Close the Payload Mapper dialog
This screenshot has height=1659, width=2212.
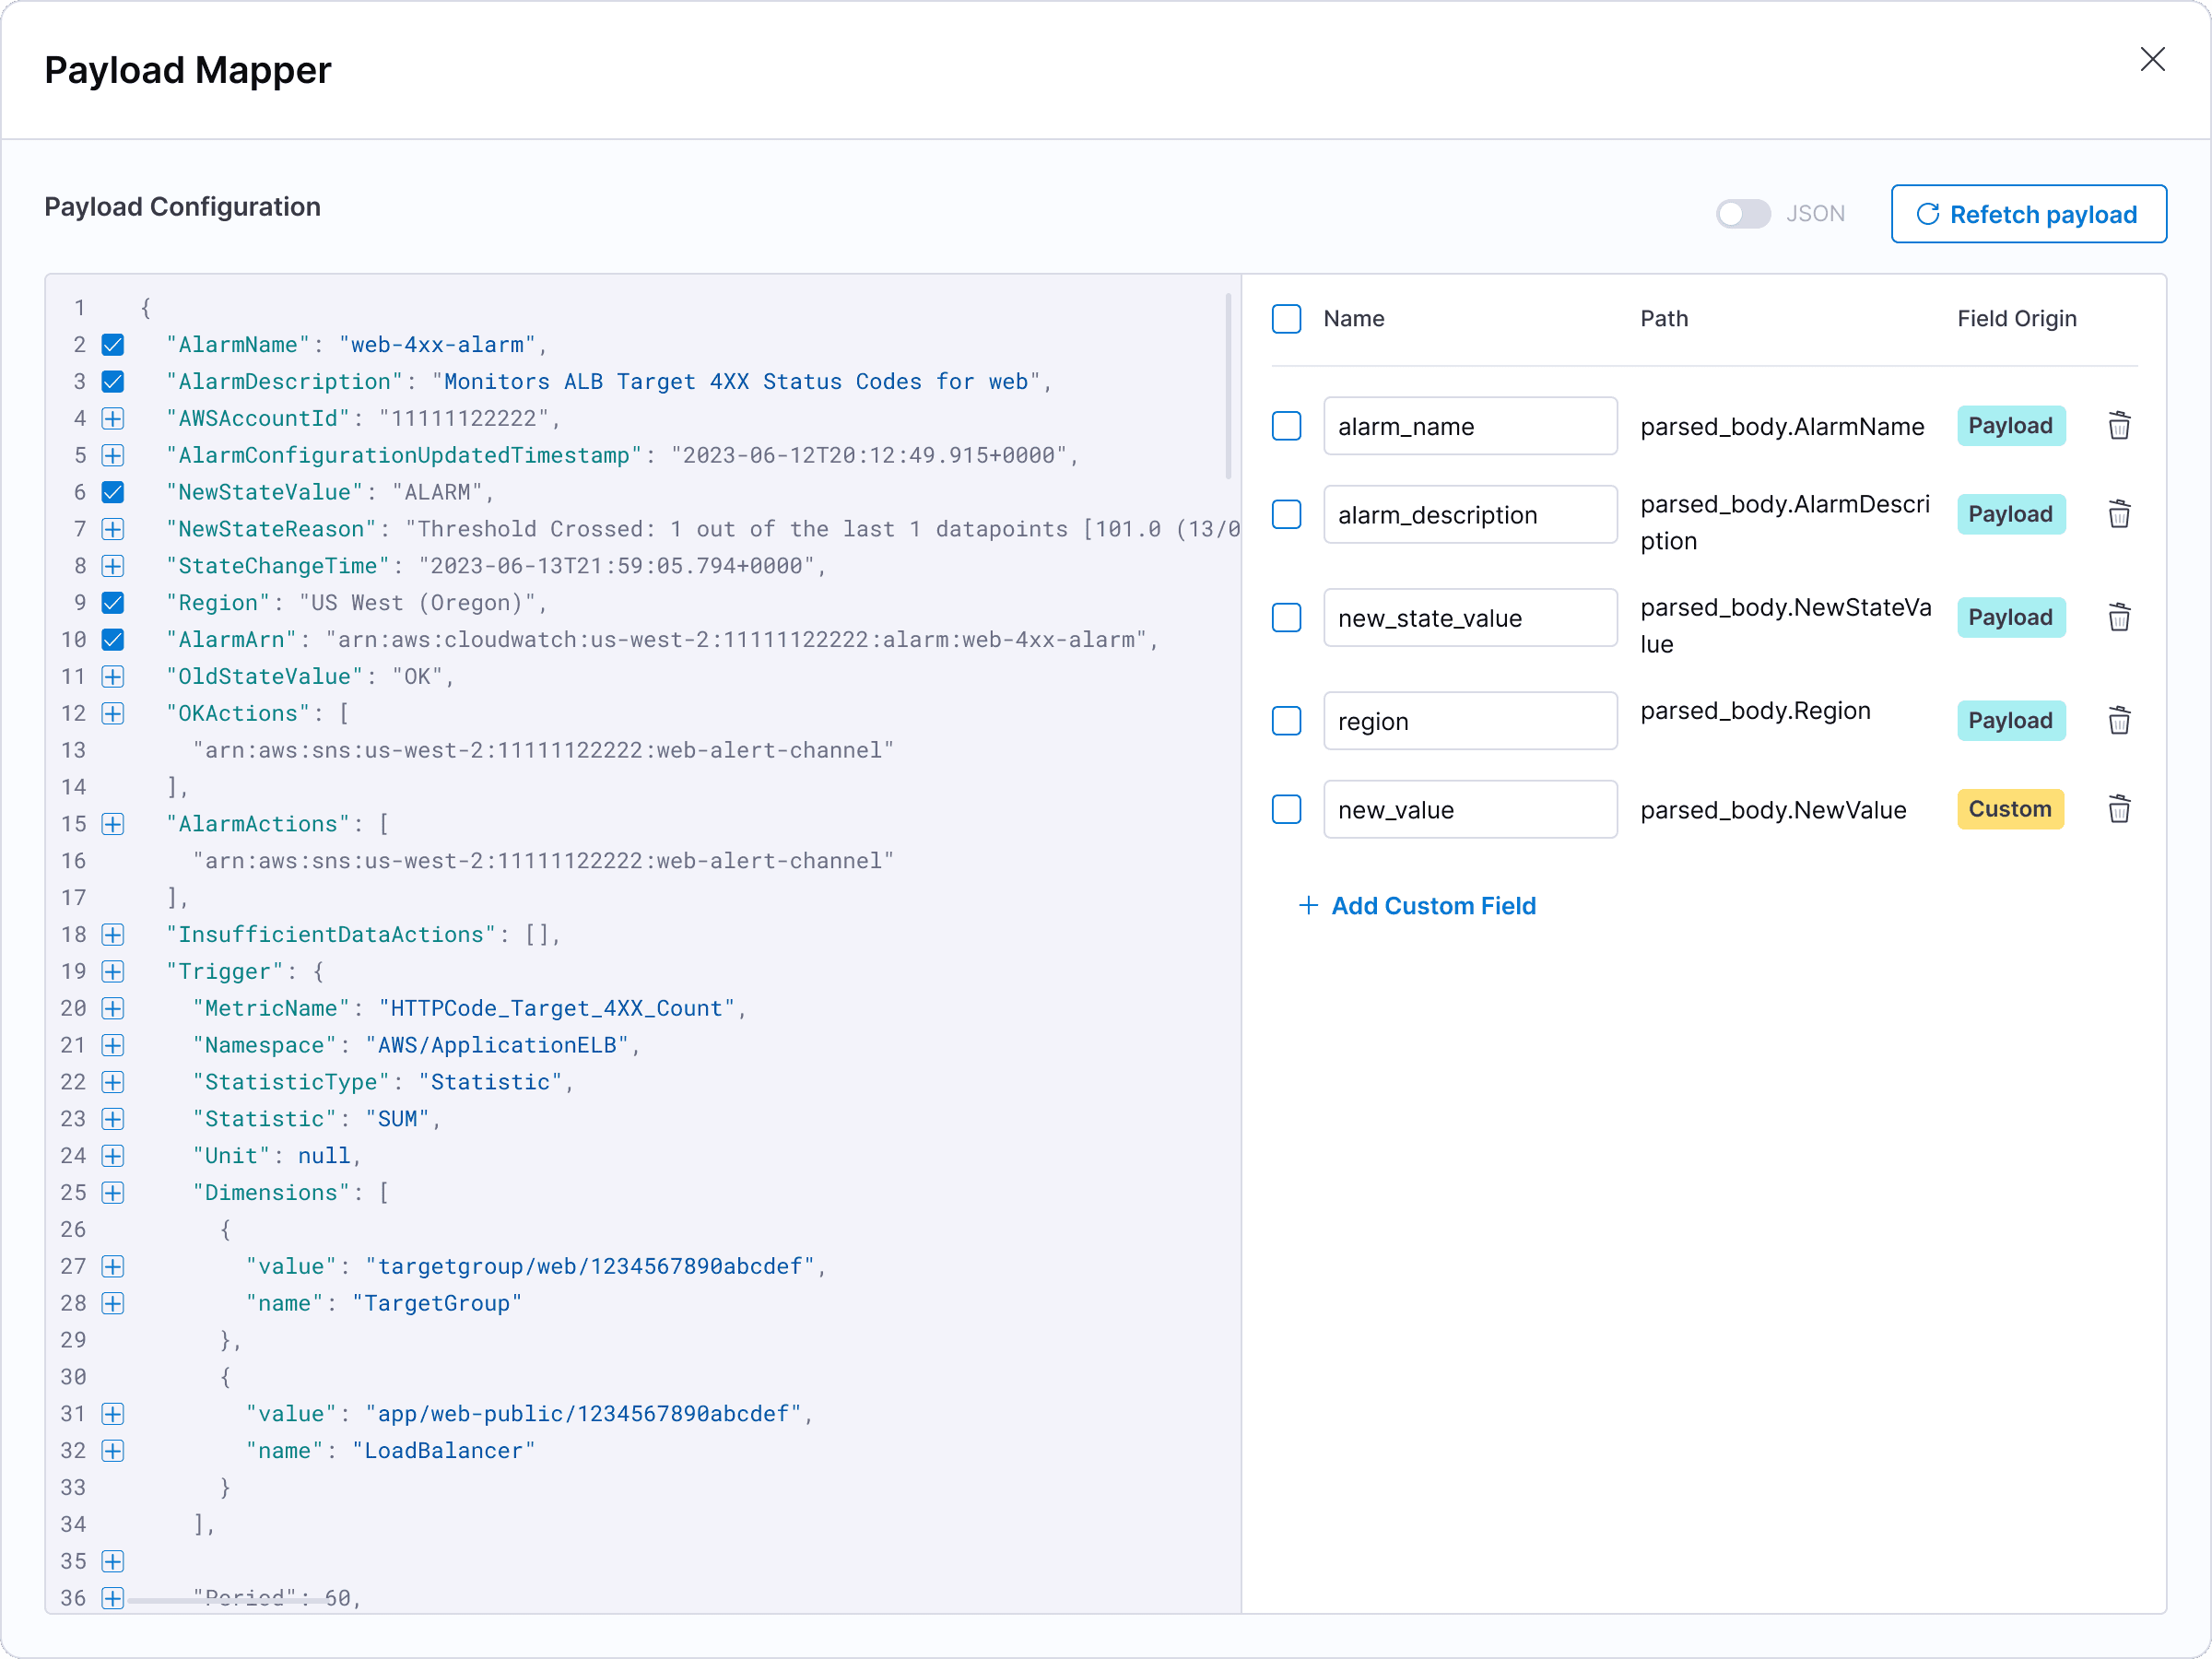pos(2152,60)
